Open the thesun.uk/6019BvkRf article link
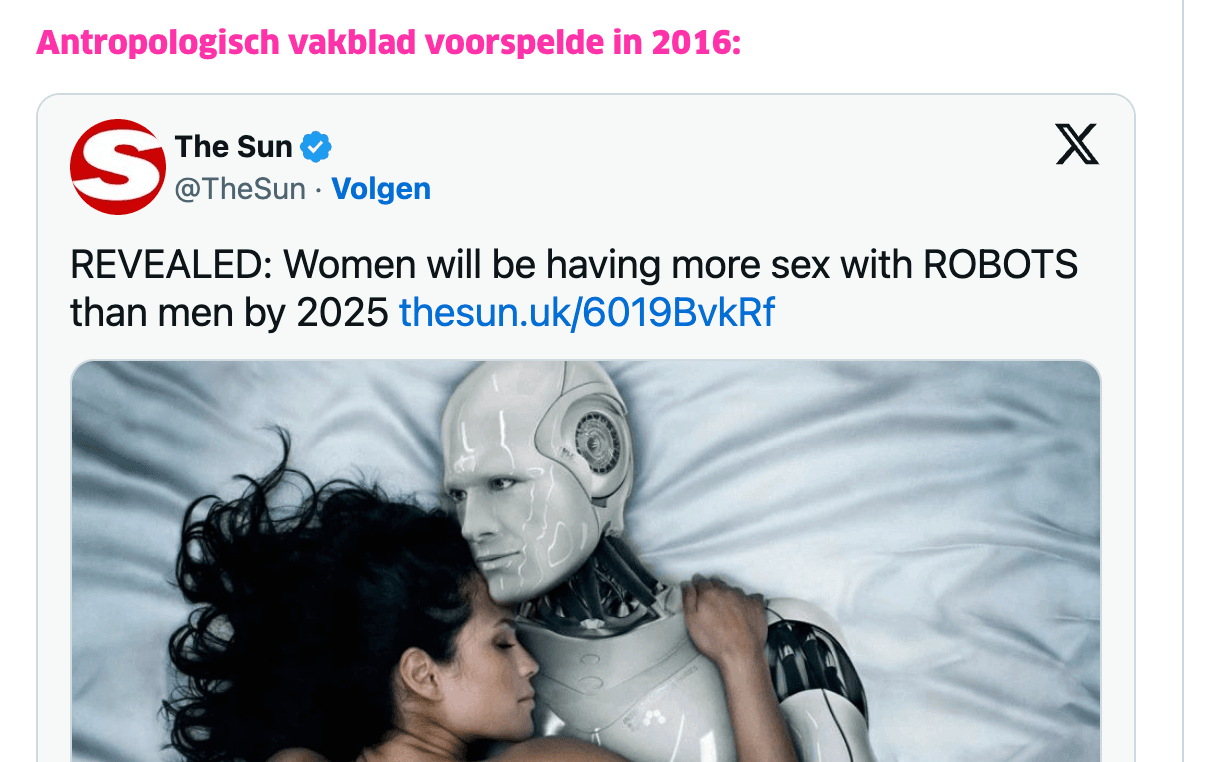This screenshot has width=1218, height=762. tap(586, 313)
